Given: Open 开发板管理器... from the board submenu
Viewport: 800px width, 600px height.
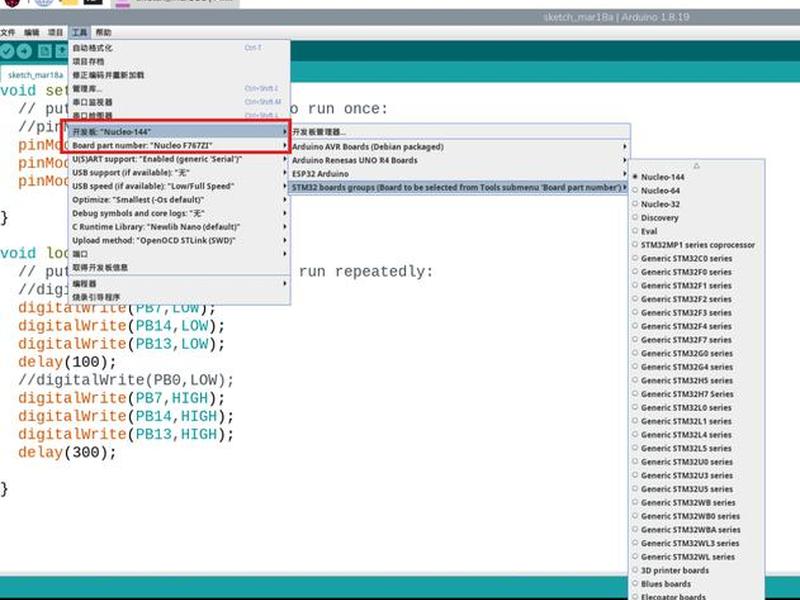Looking at the screenshot, I should [x=459, y=132].
